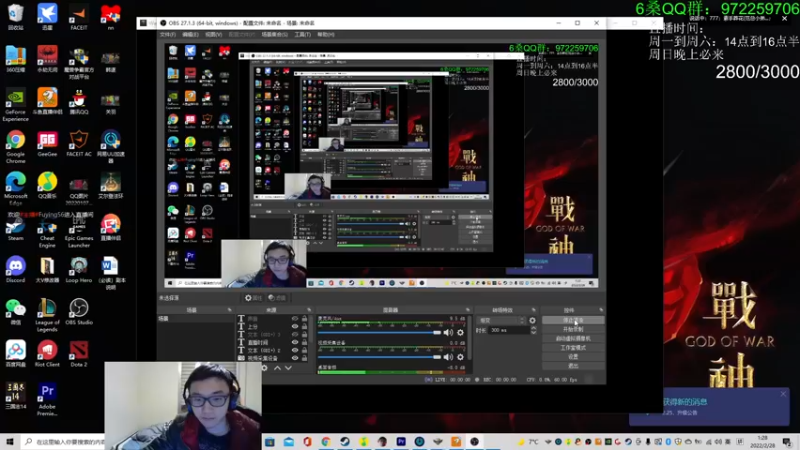
Task: Move selected source down arrow
Action: pyautogui.click(x=288, y=368)
